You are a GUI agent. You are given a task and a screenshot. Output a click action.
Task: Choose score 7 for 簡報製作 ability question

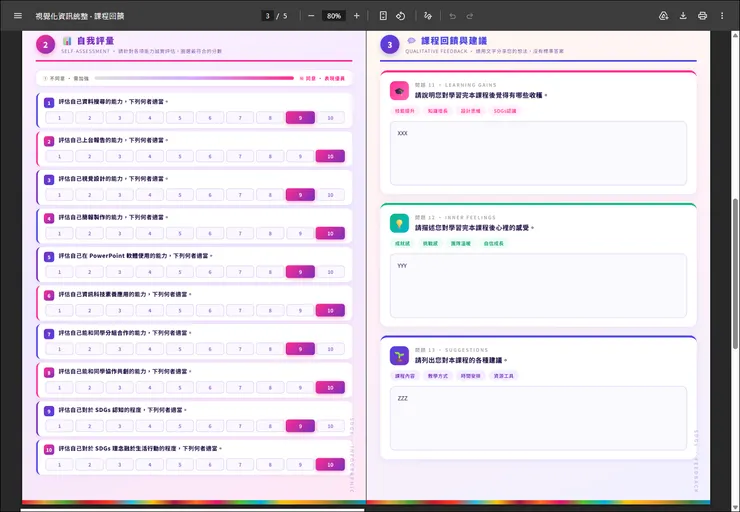click(x=240, y=233)
